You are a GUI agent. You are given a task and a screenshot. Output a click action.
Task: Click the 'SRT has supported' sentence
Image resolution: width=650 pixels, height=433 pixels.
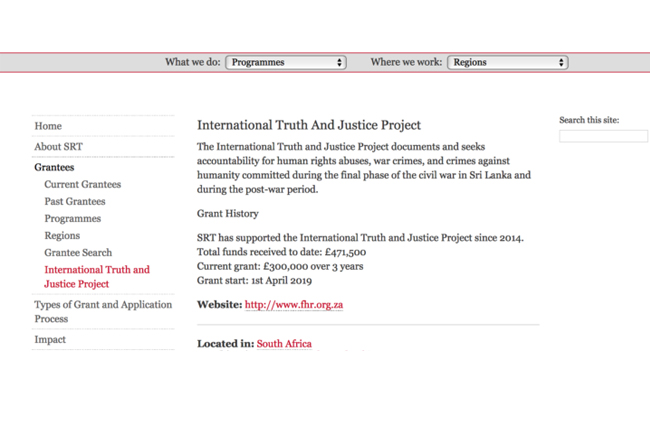(360, 238)
